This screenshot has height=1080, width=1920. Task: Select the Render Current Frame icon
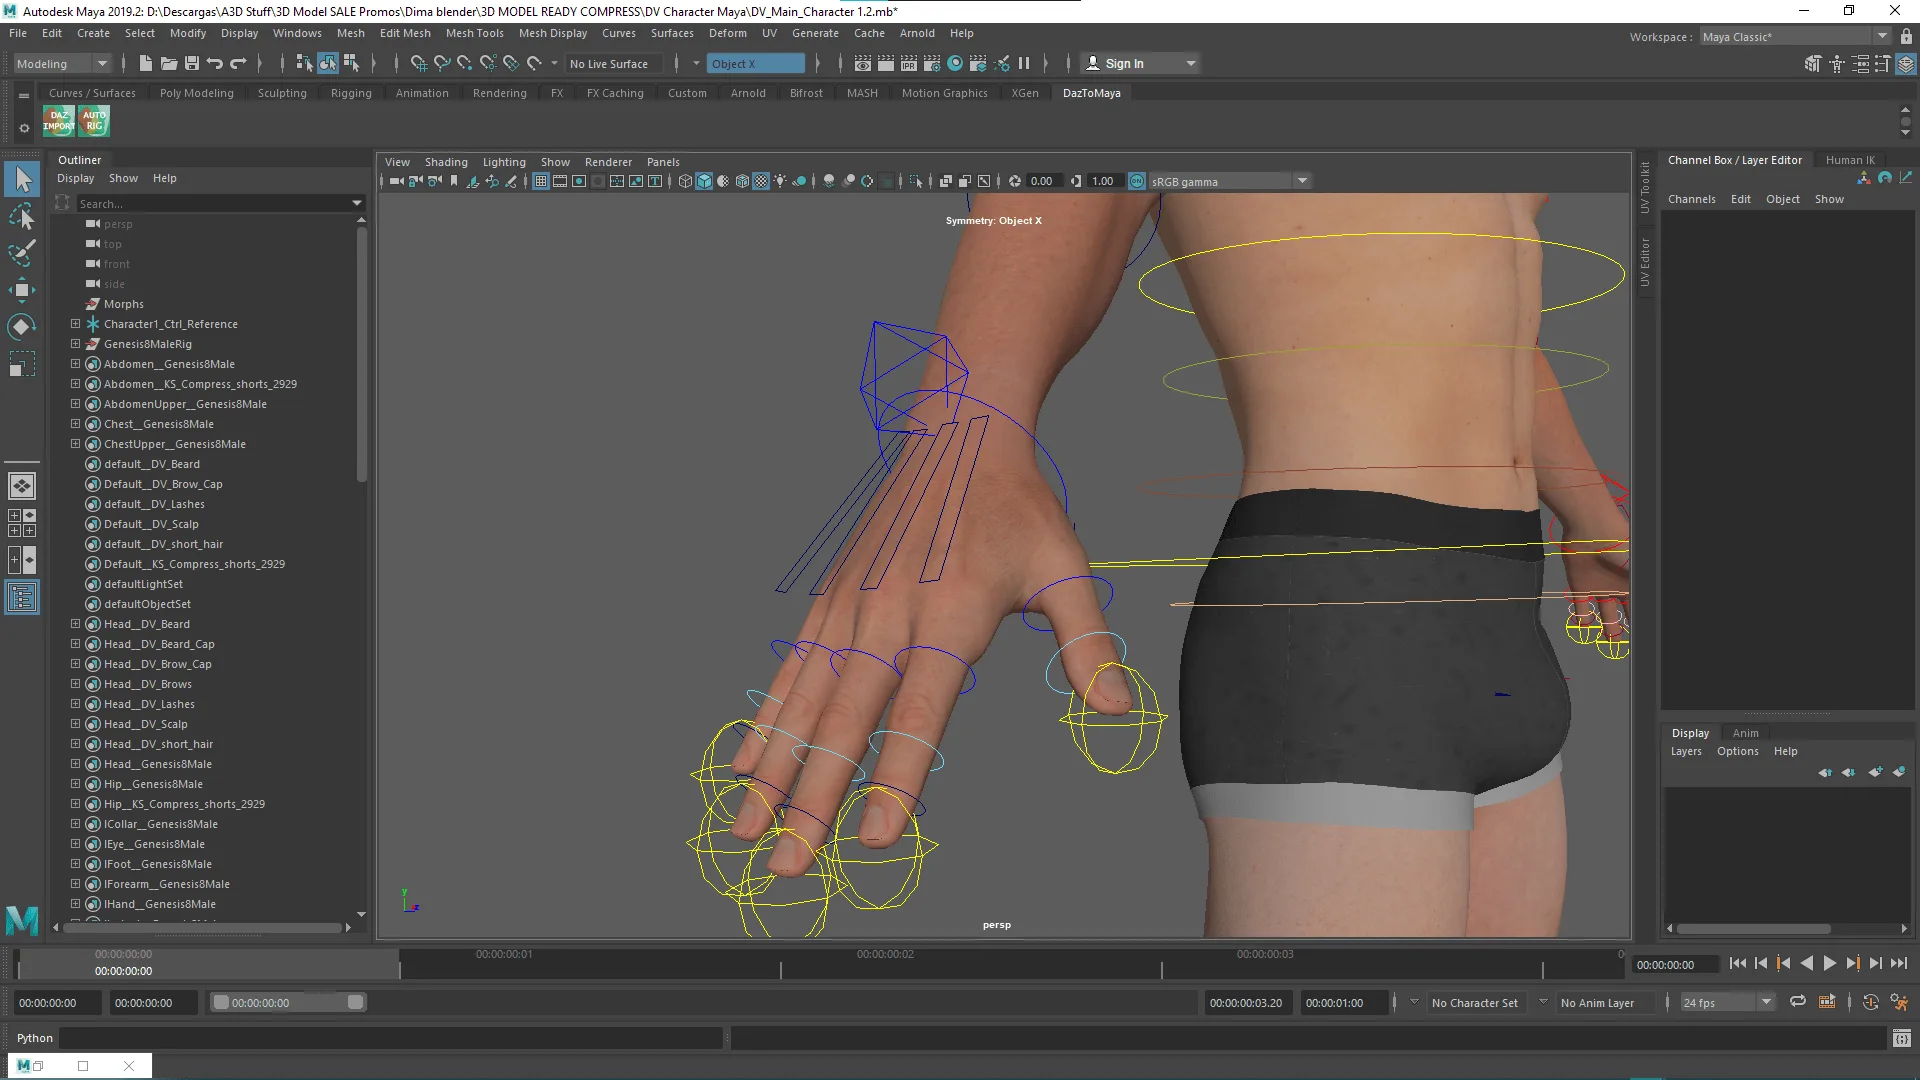(886, 63)
